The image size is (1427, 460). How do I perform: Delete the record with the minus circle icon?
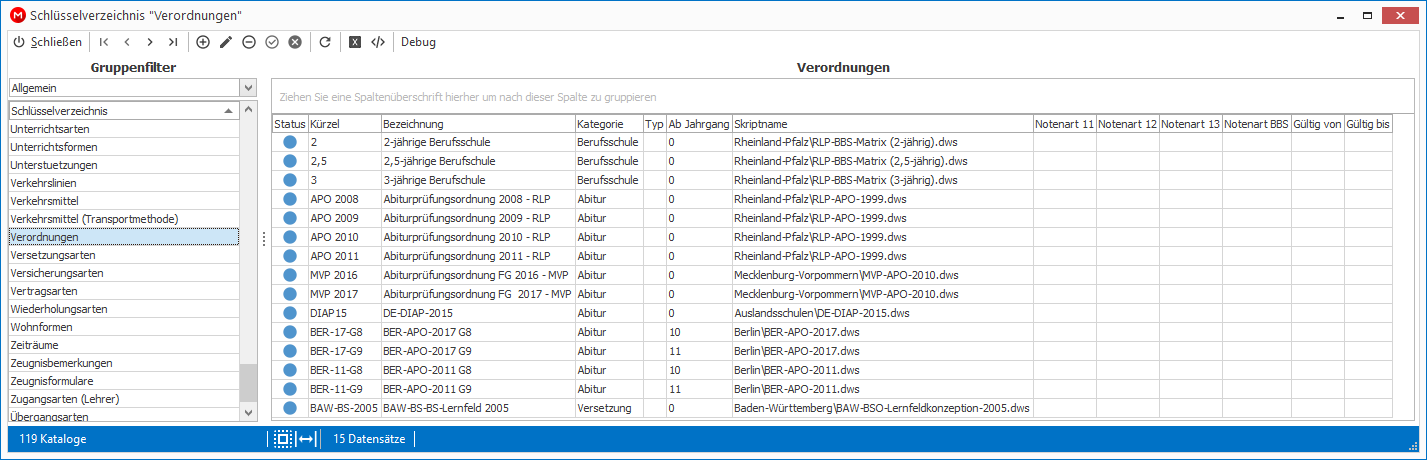point(249,42)
